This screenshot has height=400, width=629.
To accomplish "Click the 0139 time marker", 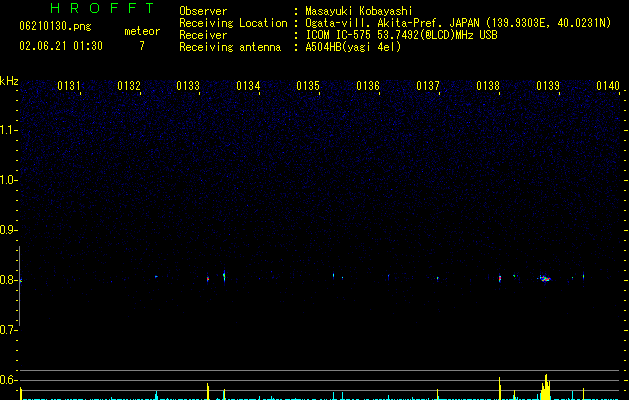I will pos(548,86).
